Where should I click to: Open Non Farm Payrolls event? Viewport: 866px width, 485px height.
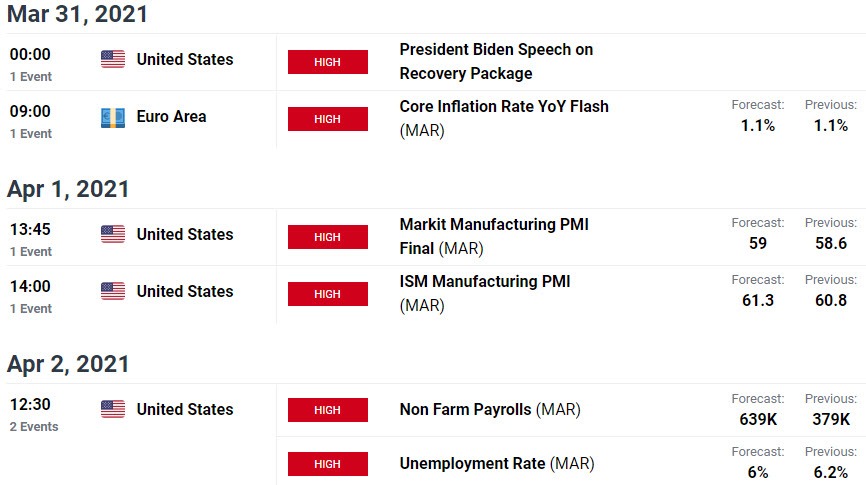[x=490, y=409]
